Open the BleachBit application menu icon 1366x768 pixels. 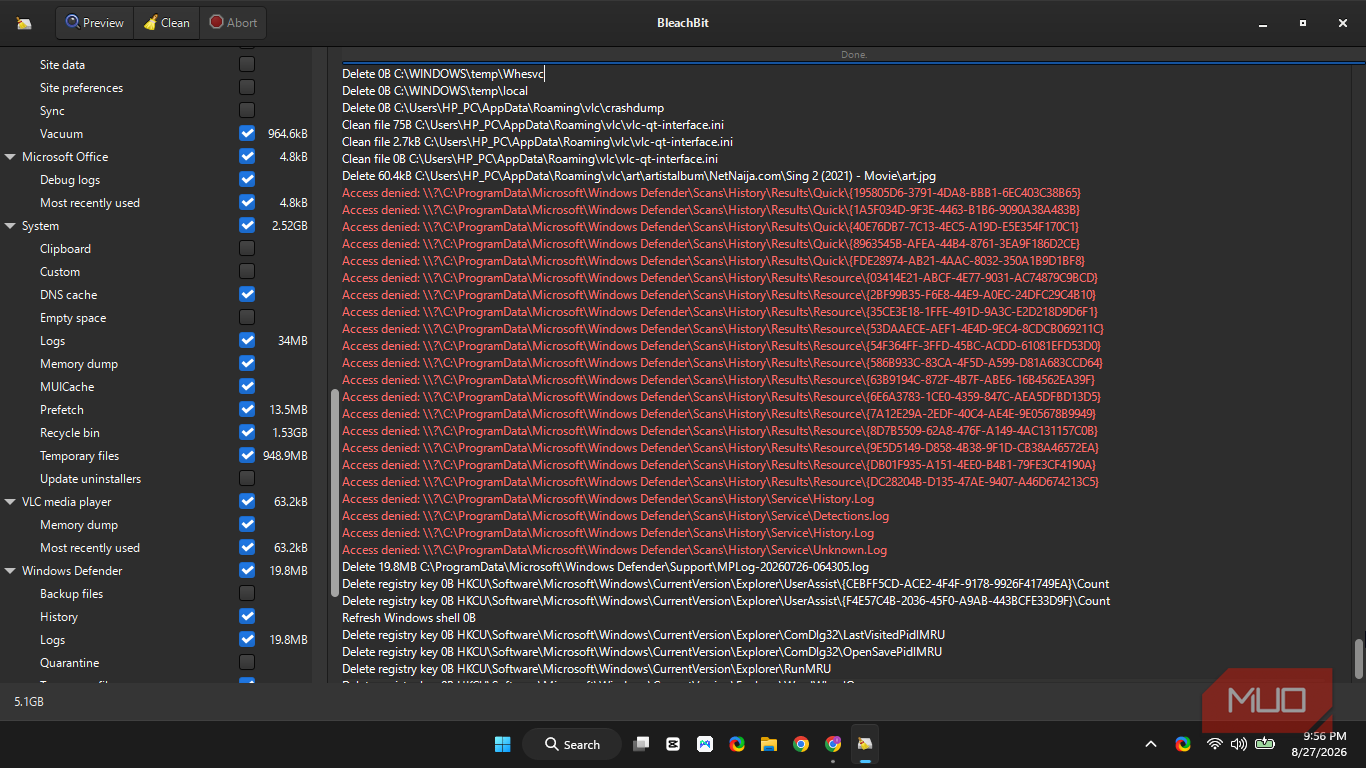[24, 23]
